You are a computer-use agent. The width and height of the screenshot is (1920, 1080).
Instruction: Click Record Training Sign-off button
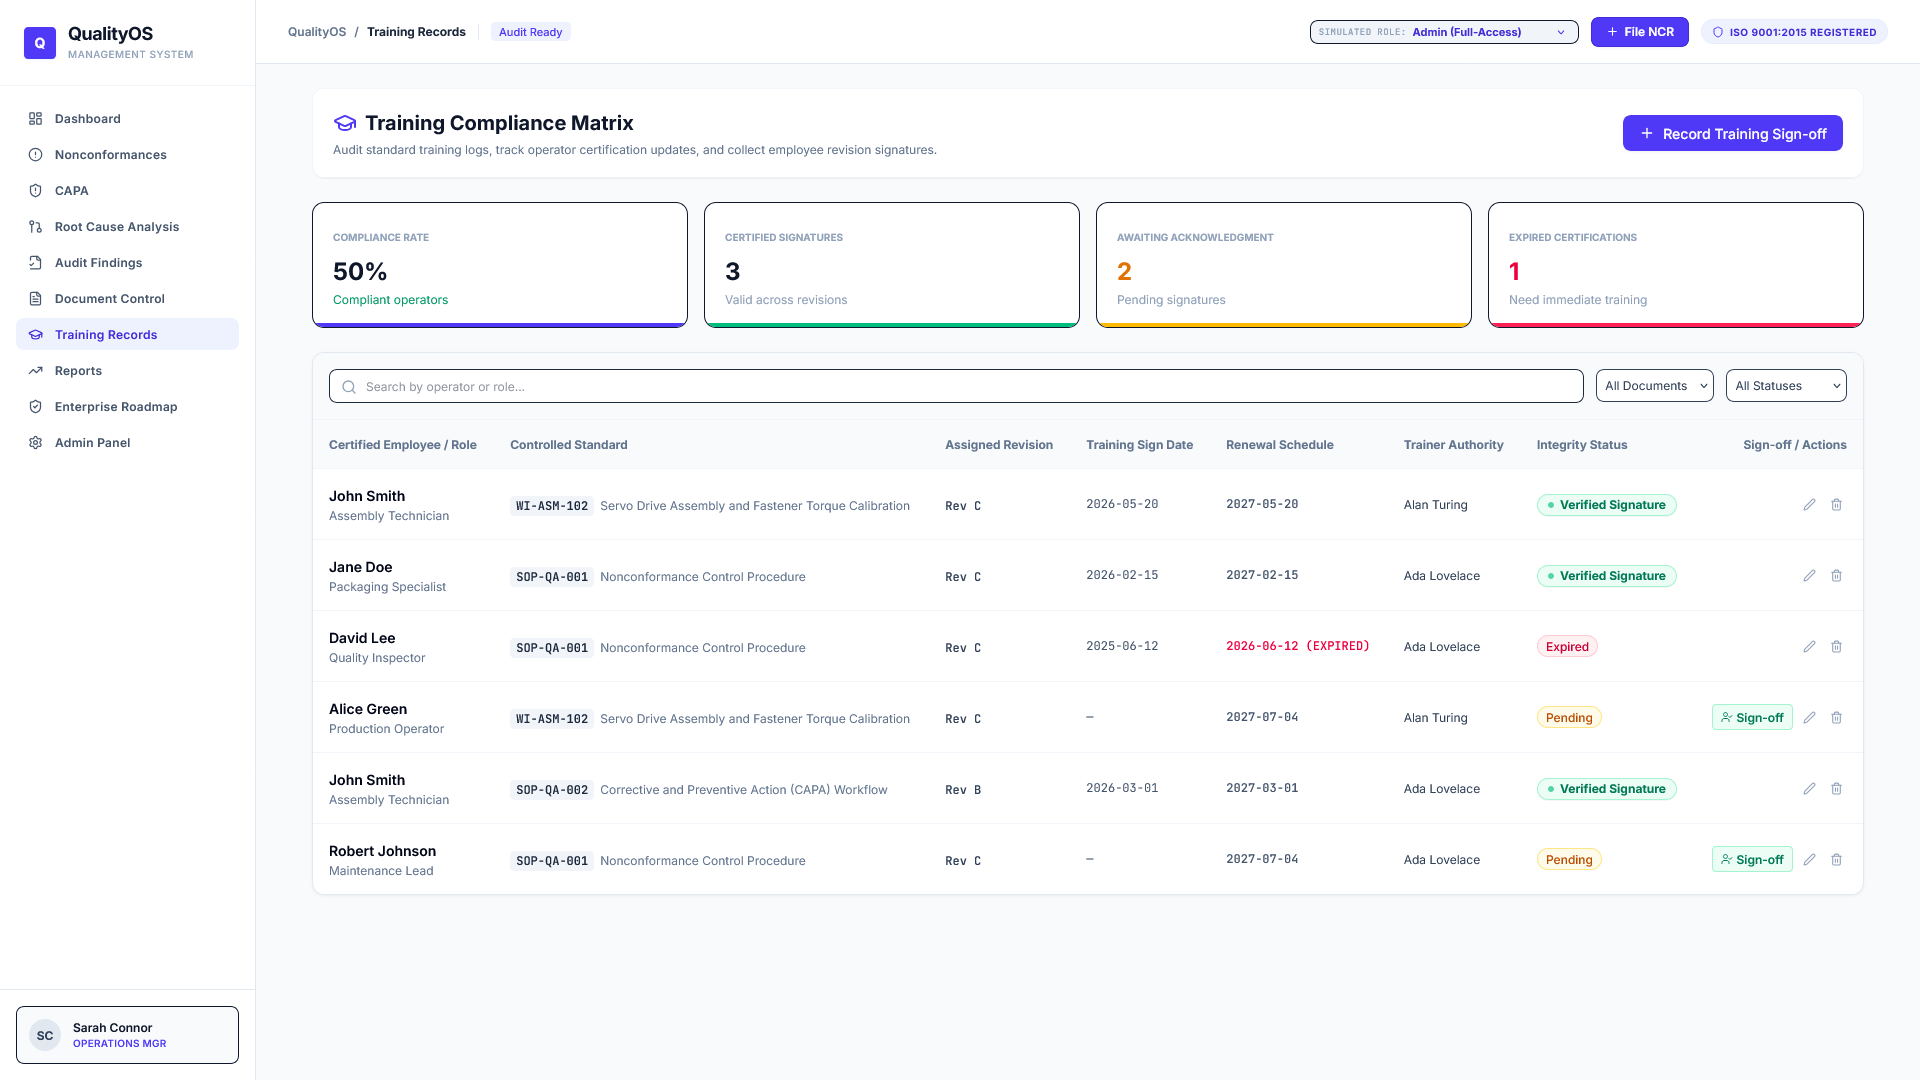click(1732, 134)
